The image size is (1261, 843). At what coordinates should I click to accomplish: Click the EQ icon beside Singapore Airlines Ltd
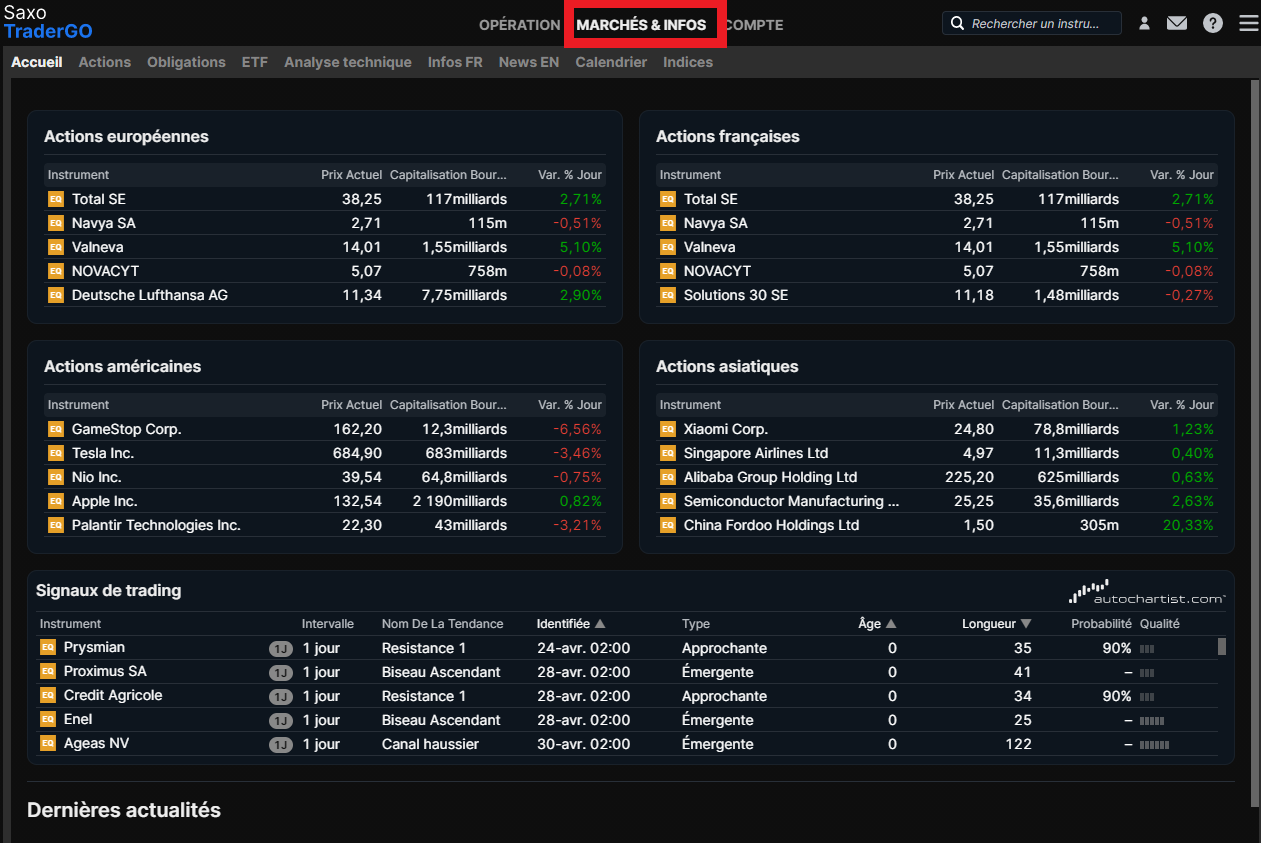tap(667, 453)
